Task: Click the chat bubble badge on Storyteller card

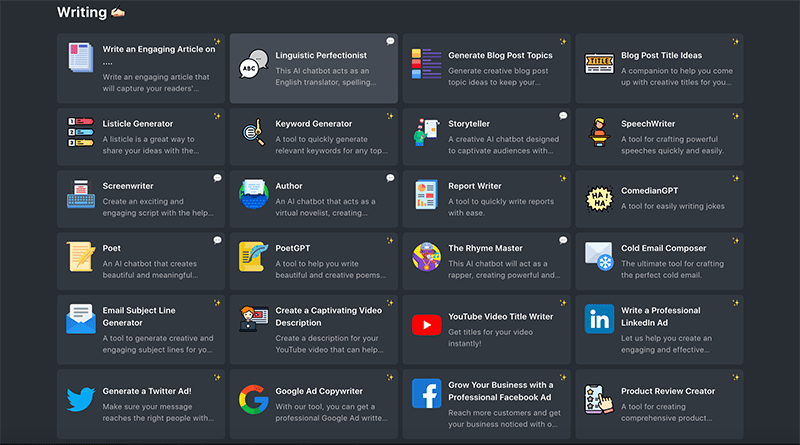Action: tap(563, 116)
